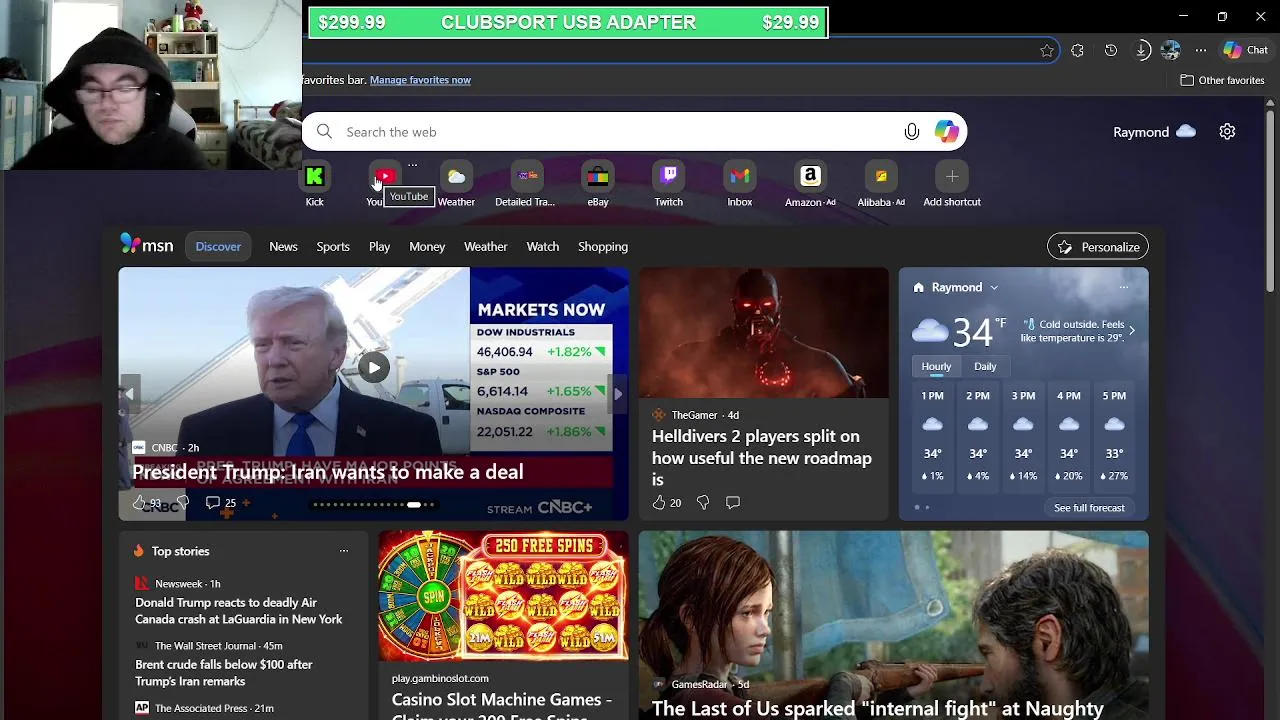Open comments on the Helldivers 2 article
1280x720 pixels.
tap(733, 502)
